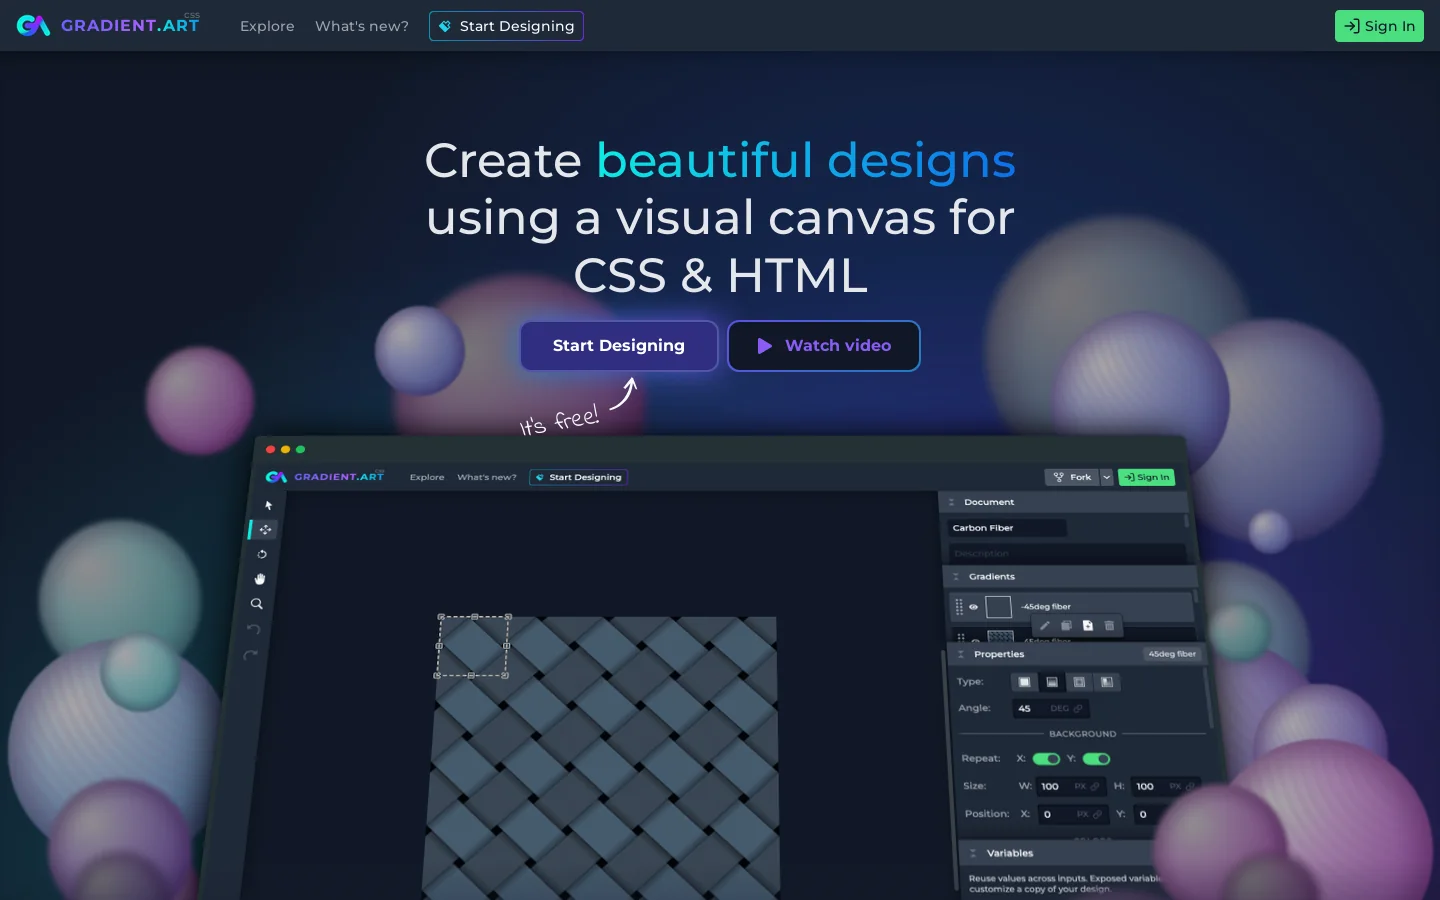
Task: Click the add-new-file icon on gradient popup
Action: point(1088,626)
